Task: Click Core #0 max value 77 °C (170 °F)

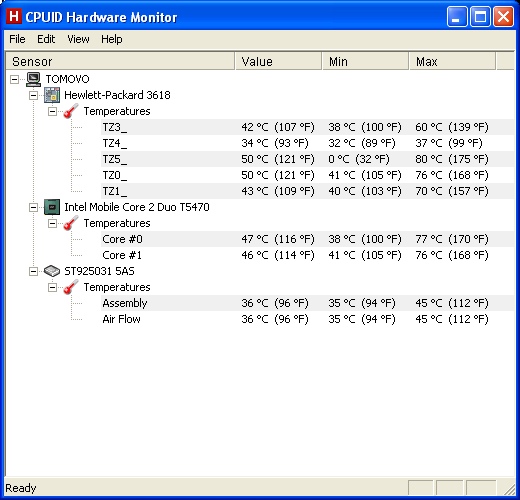Action: tap(452, 239)
